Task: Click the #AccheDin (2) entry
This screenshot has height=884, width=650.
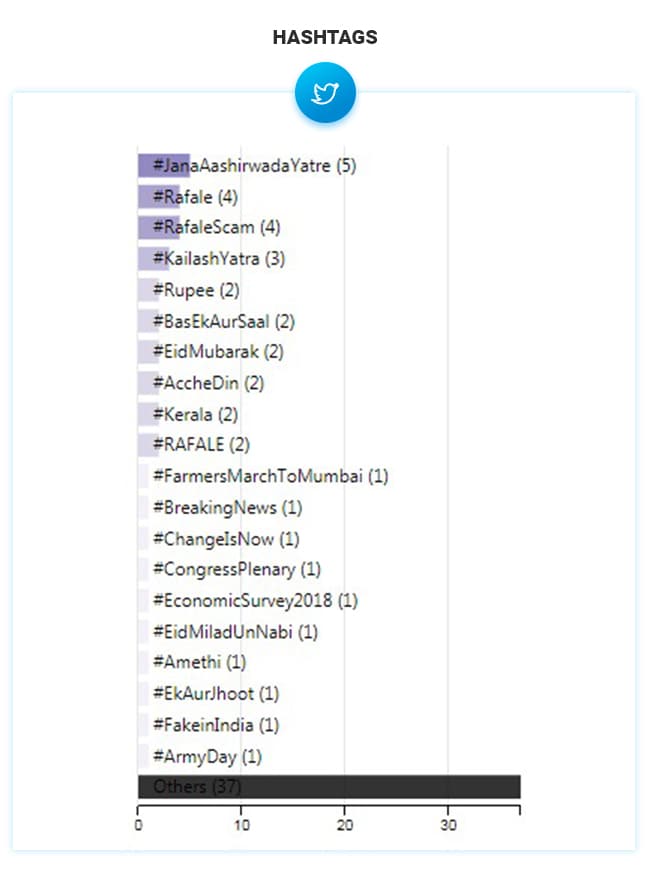Action: tap(208, 383)
